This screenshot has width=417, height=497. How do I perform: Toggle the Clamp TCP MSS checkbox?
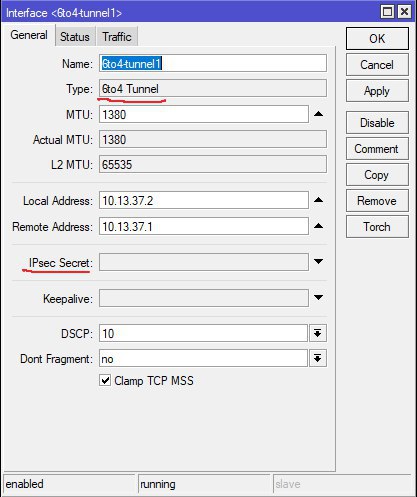[105, 380]
